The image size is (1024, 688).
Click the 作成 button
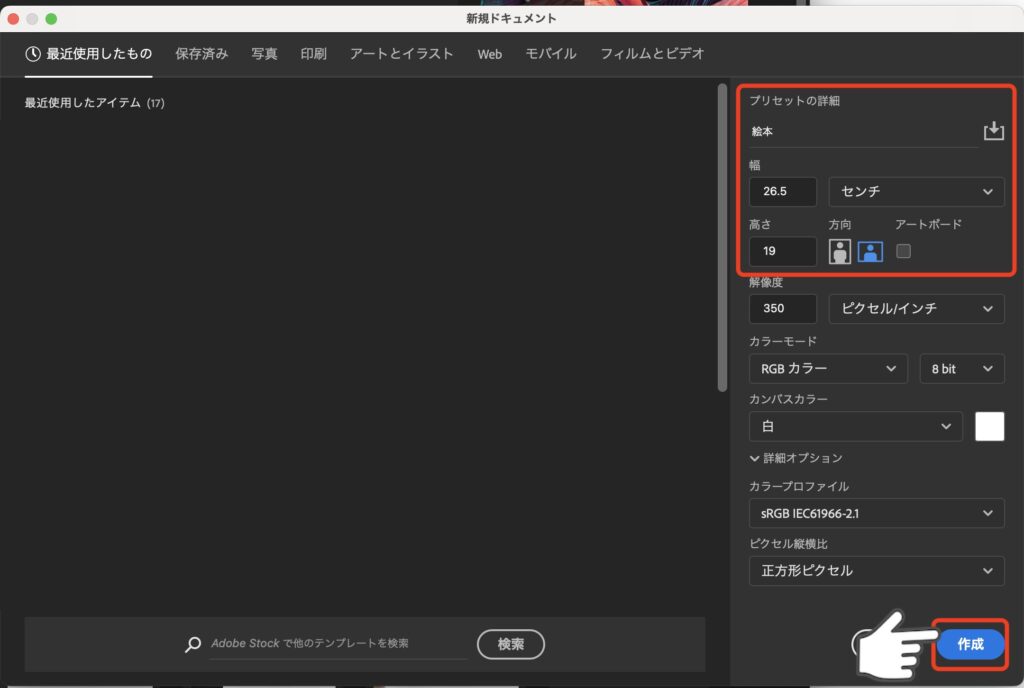(x=970, y=645)
